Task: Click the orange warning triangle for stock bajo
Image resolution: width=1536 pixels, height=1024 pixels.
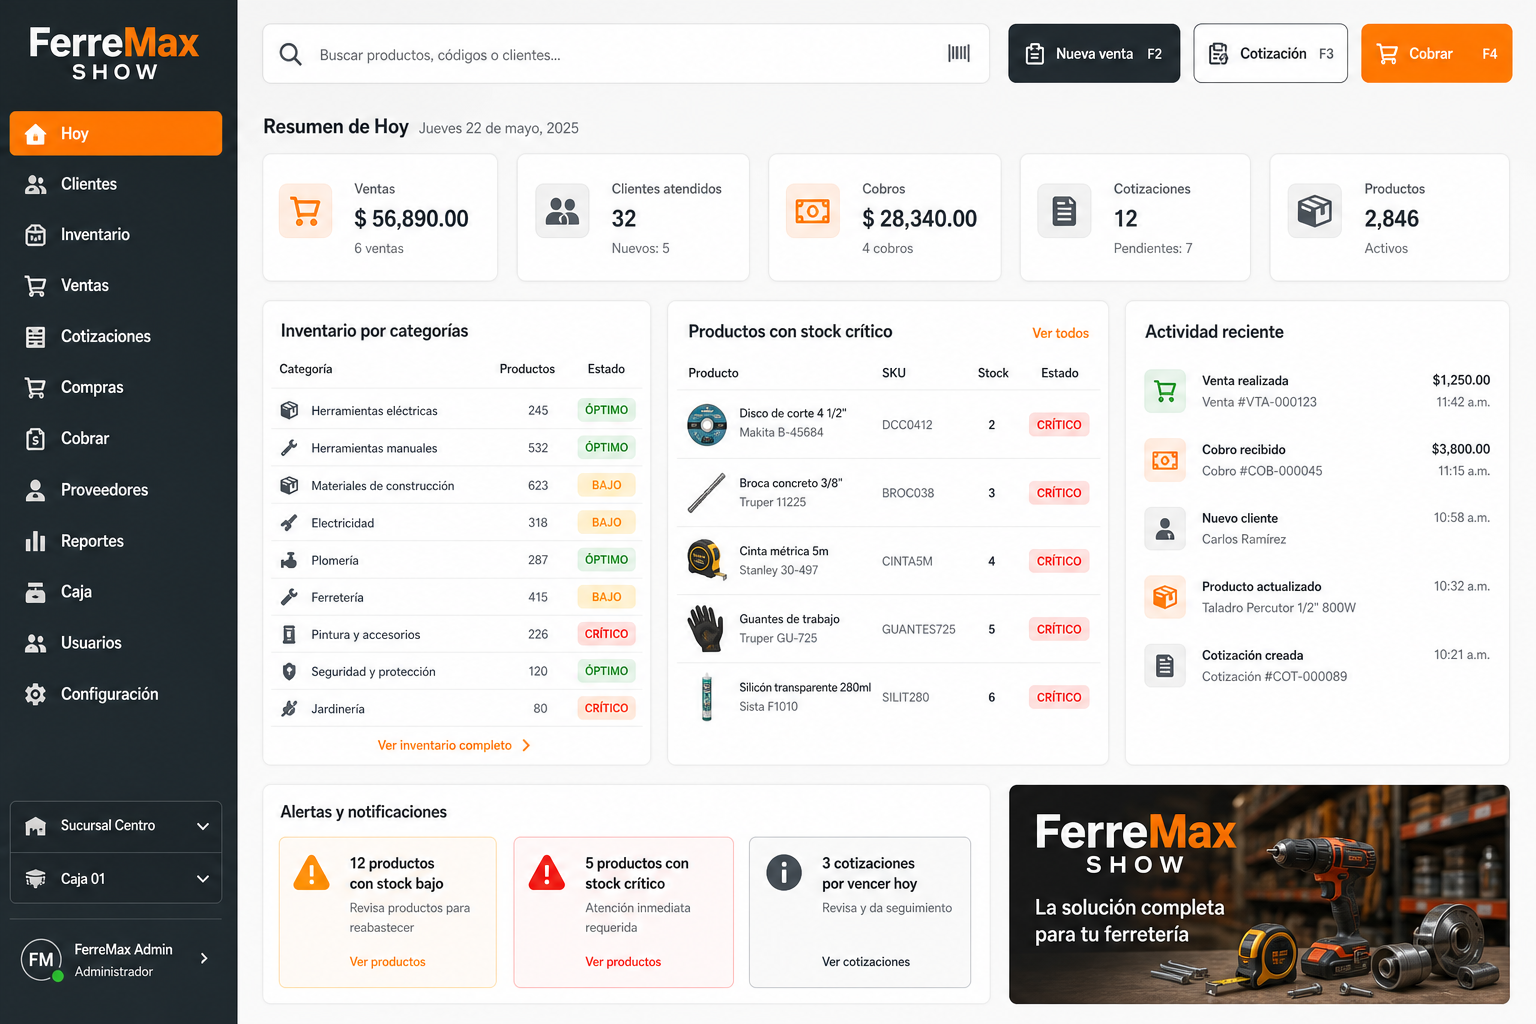Action: click(312, 873)
